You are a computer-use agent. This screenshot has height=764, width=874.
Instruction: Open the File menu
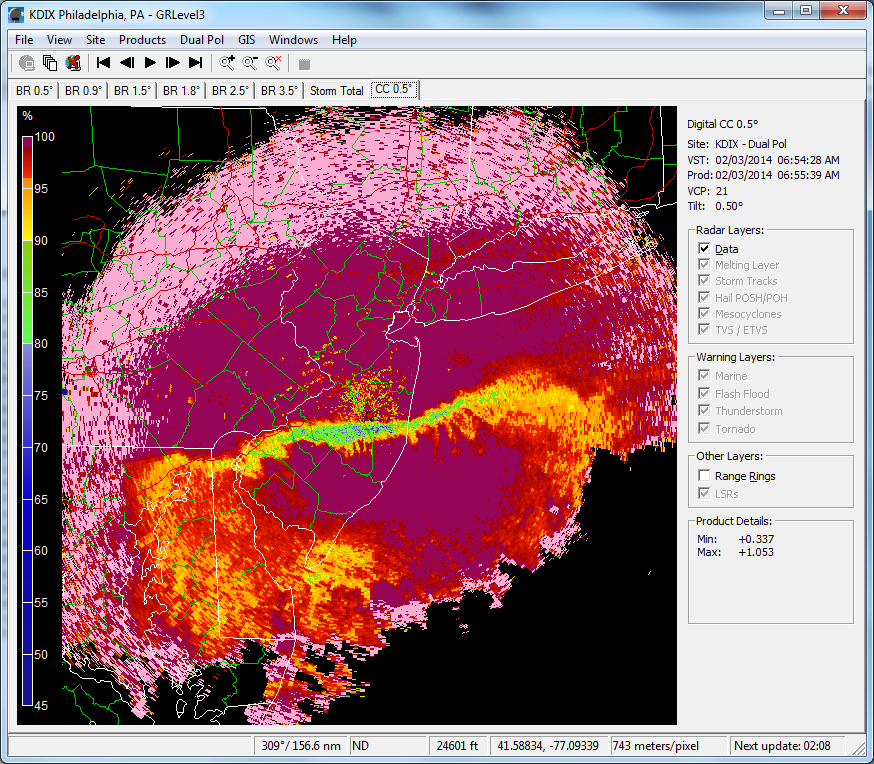[x=24, y=40]
